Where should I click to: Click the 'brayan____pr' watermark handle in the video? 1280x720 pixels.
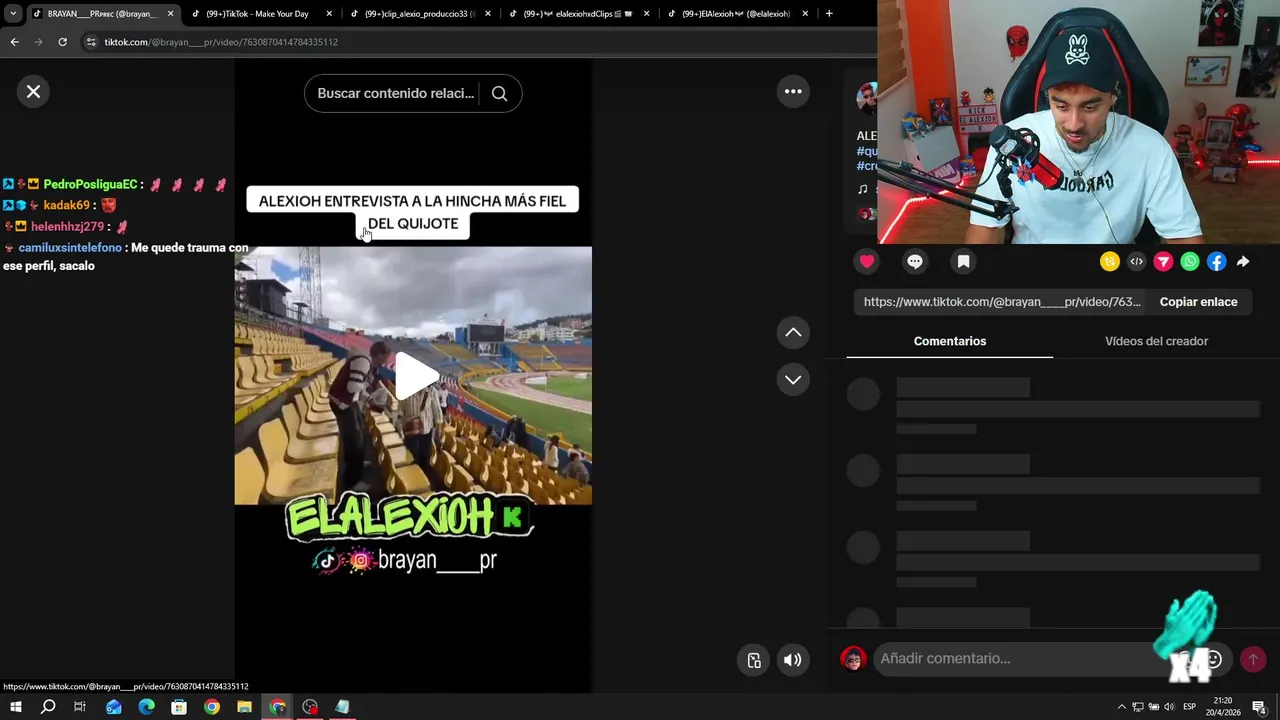437,560
